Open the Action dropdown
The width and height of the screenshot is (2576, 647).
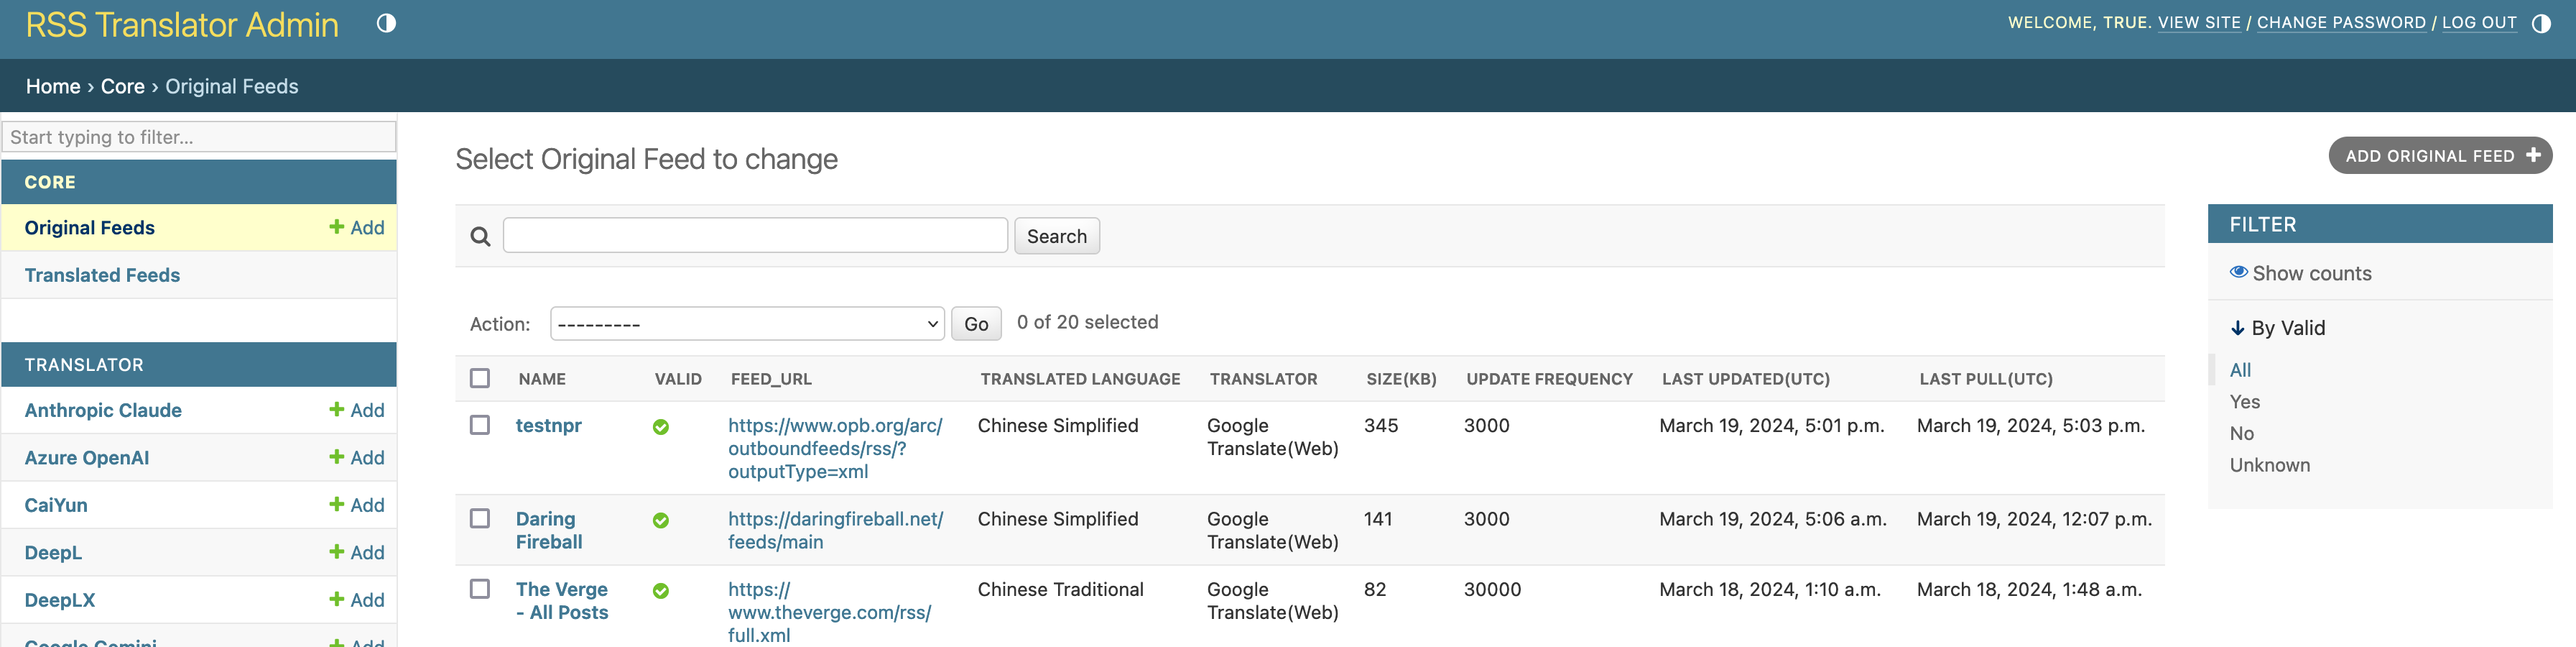(x=747, y=324)
